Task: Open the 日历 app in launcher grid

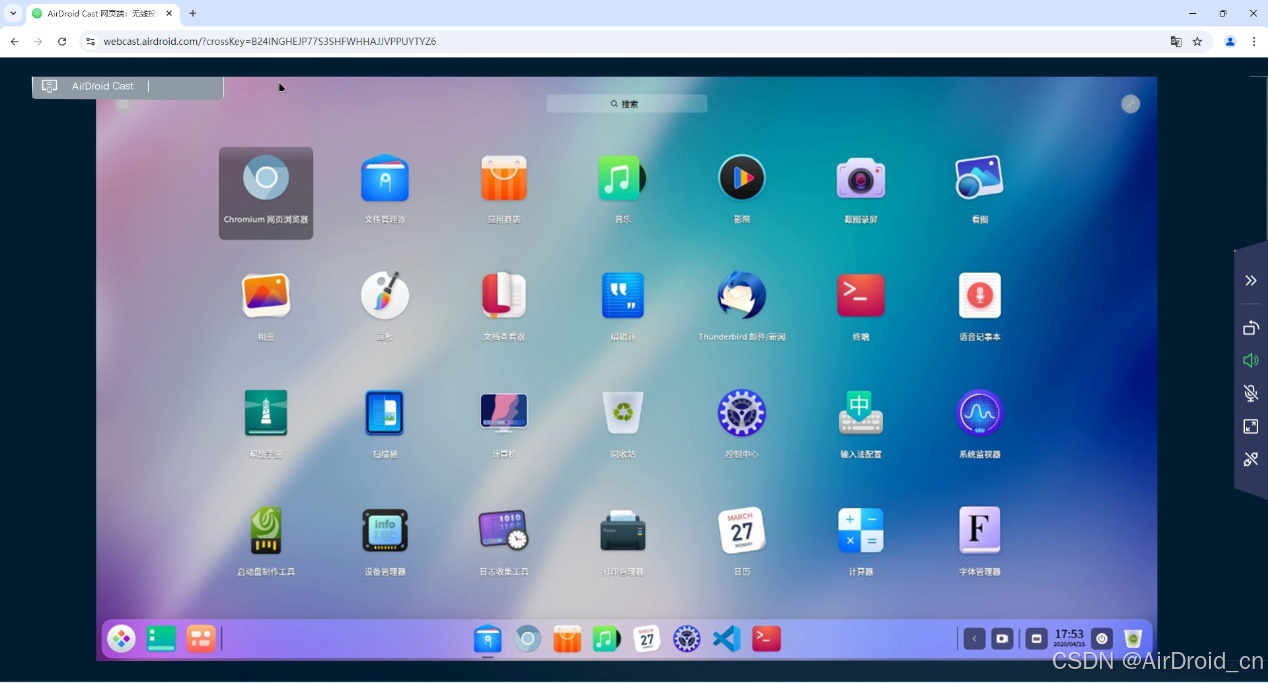Action: click(741, 530)
